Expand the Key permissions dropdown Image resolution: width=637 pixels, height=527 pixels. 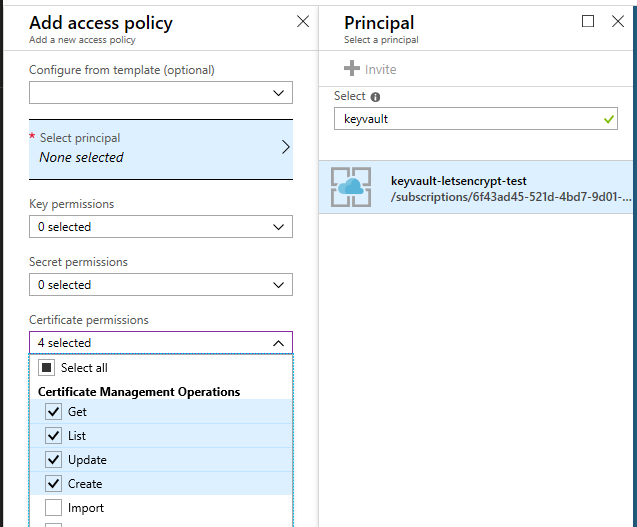coord(161,227)
